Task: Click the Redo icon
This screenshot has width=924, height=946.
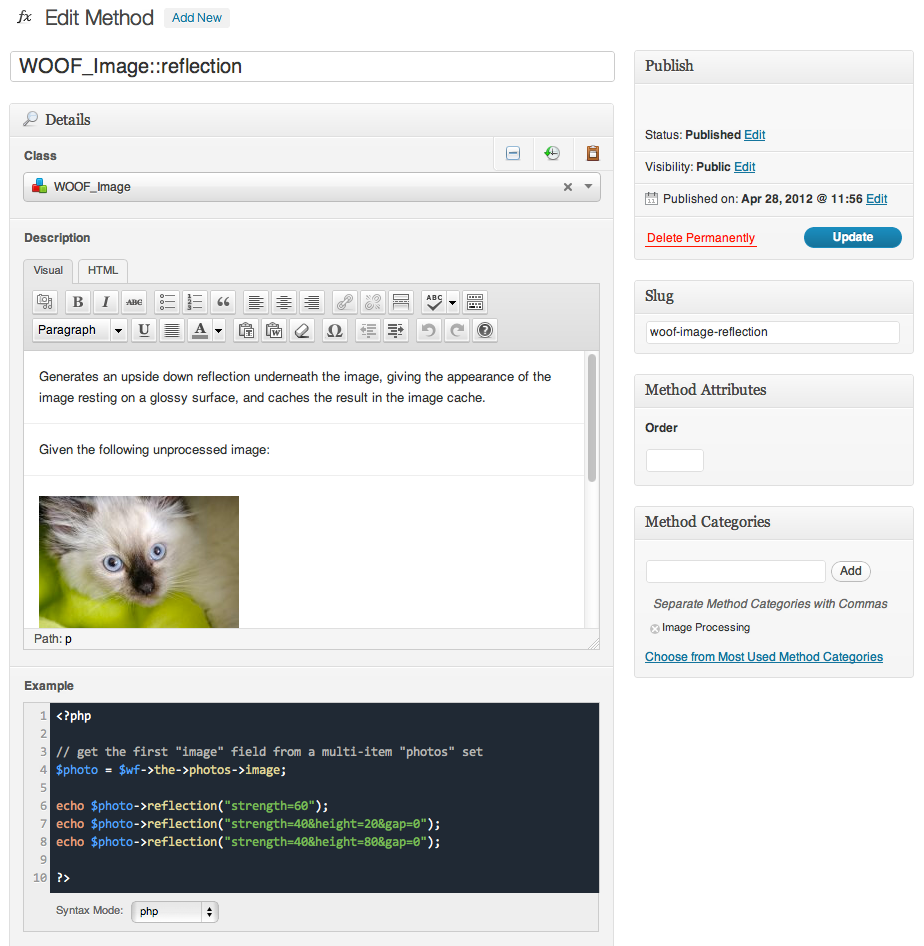Action: (x=457, y=330)
